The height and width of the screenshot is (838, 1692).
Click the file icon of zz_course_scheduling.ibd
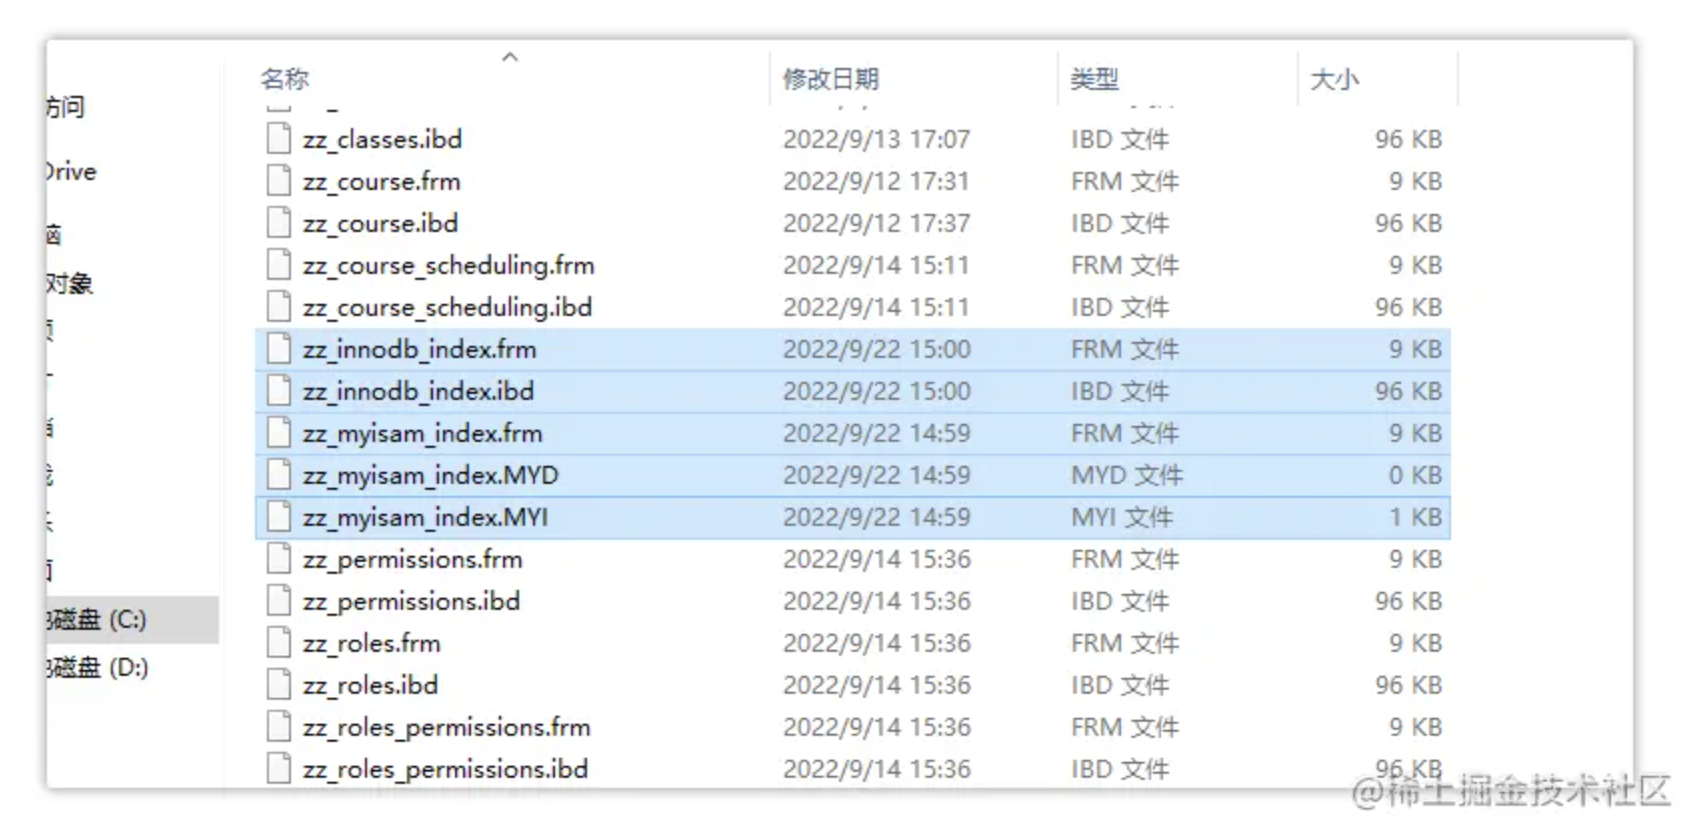tap(279, 306)
